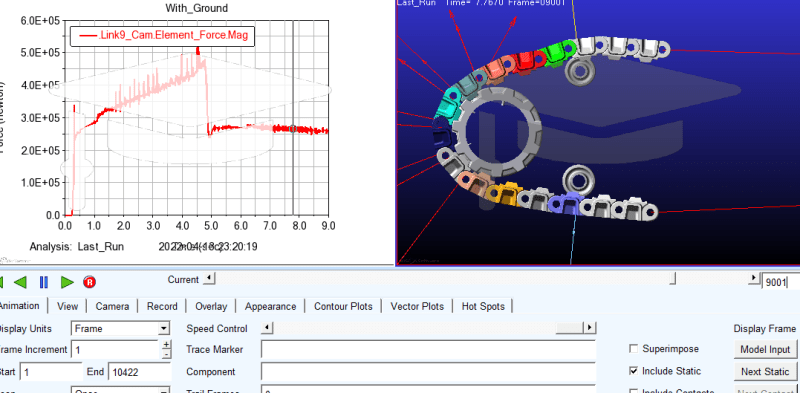This screenshot has width=800, height=393.
Task: Click Speed Control left arrow
Action: coord(267,328)
